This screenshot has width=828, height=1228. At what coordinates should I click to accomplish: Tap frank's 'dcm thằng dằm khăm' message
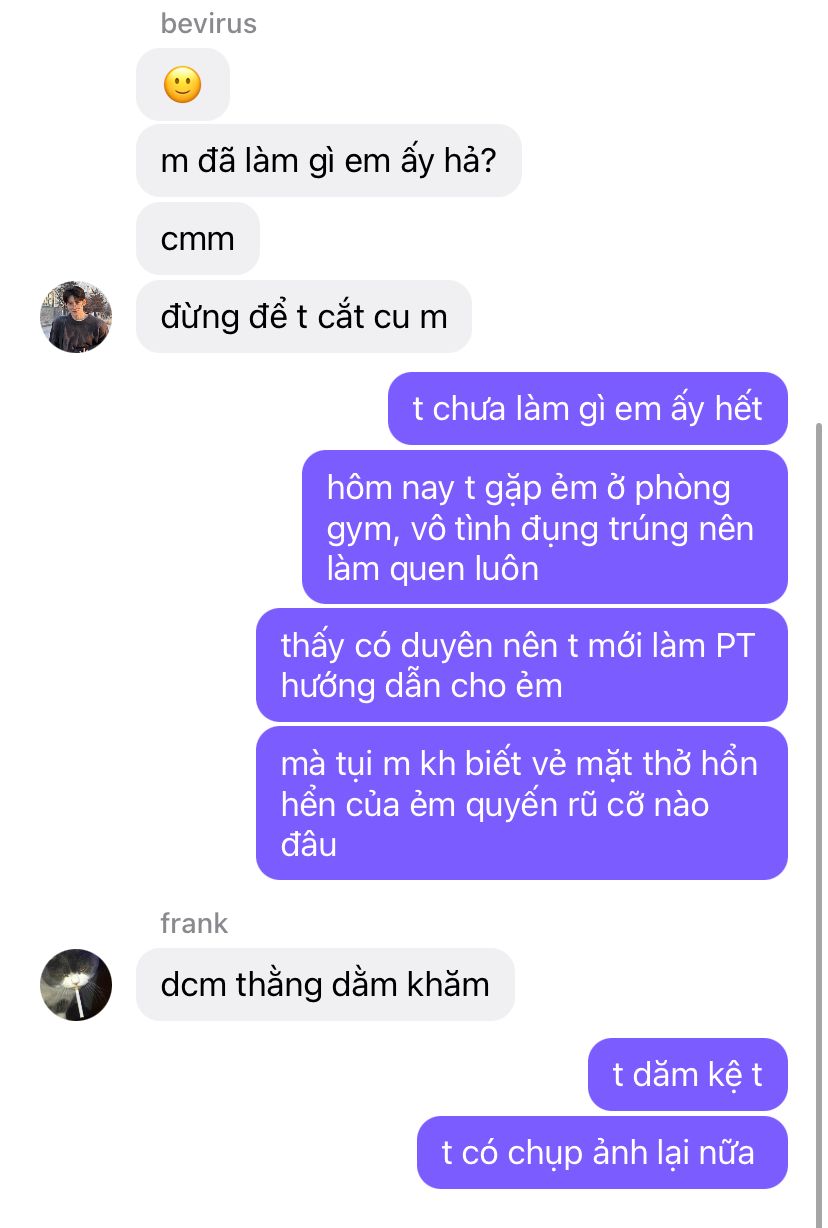325,985
